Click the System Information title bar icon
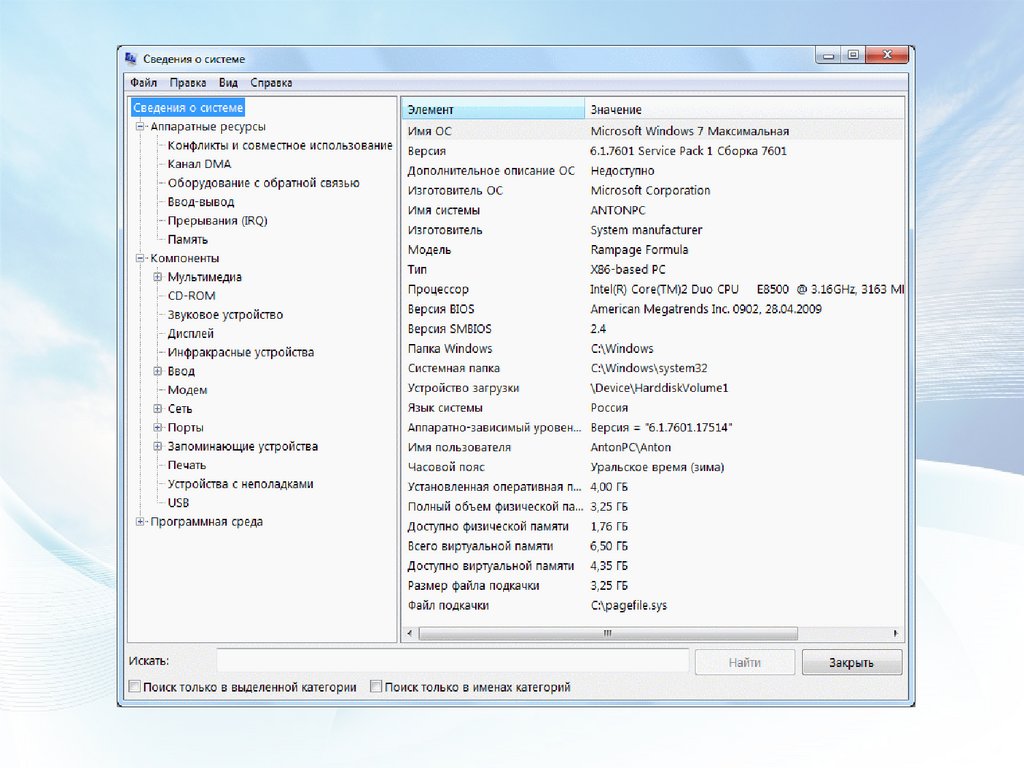Image resolution: width=1024 pixels, height=768 pixels. 131,59
